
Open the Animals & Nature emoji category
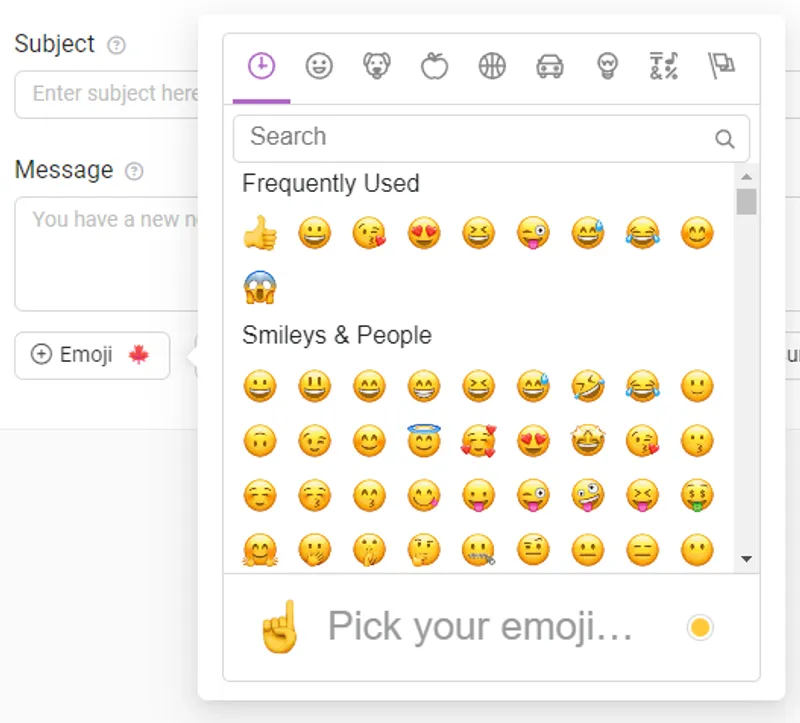[x=376, y=67]
